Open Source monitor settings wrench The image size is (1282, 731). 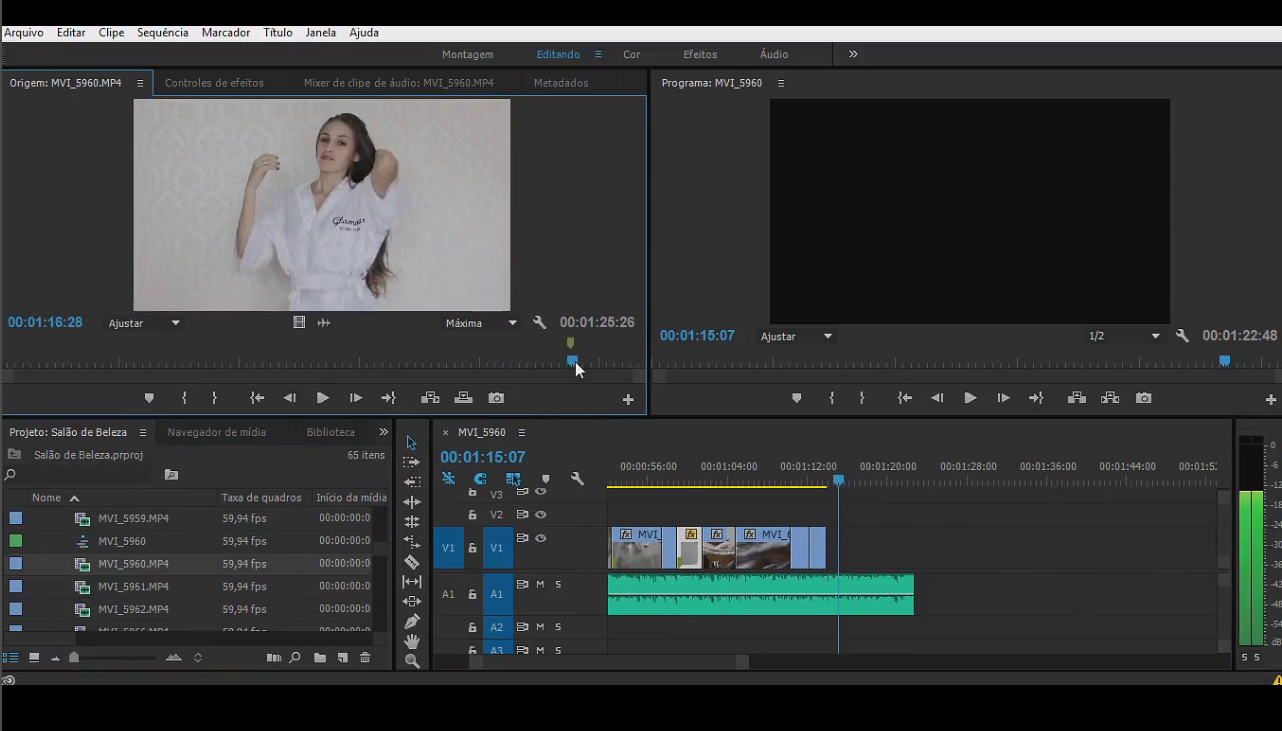click(x=539, y=323)
